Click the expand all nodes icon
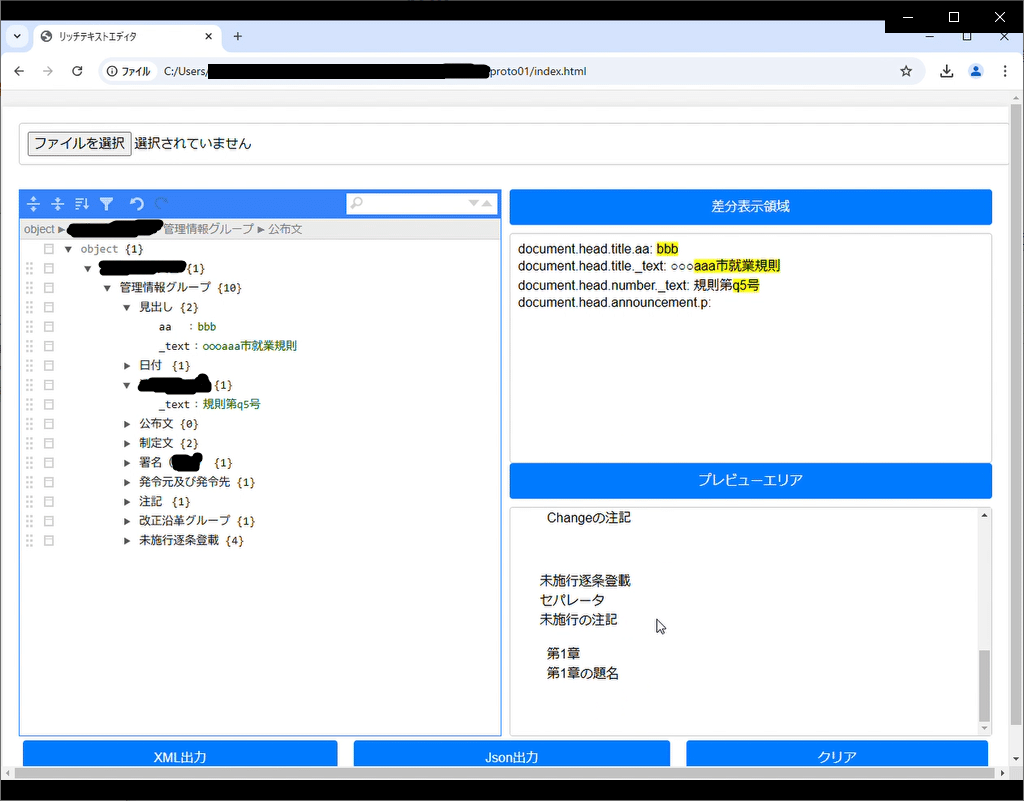 click(33, 204)
